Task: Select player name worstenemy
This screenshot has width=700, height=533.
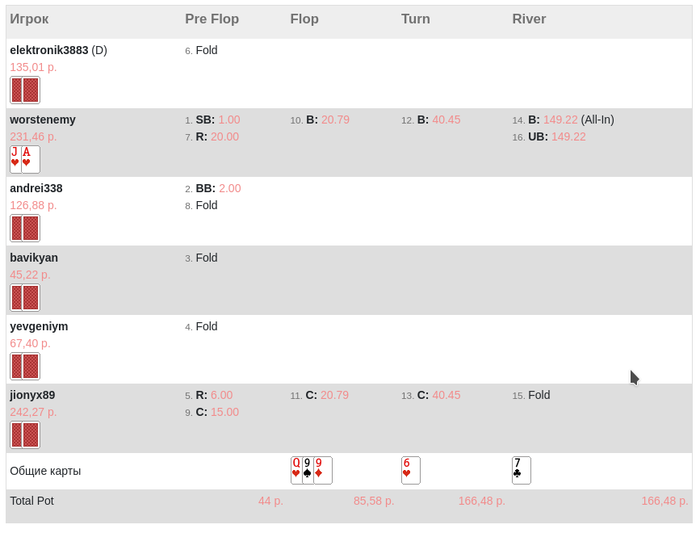Action: (x=43, y=119)
